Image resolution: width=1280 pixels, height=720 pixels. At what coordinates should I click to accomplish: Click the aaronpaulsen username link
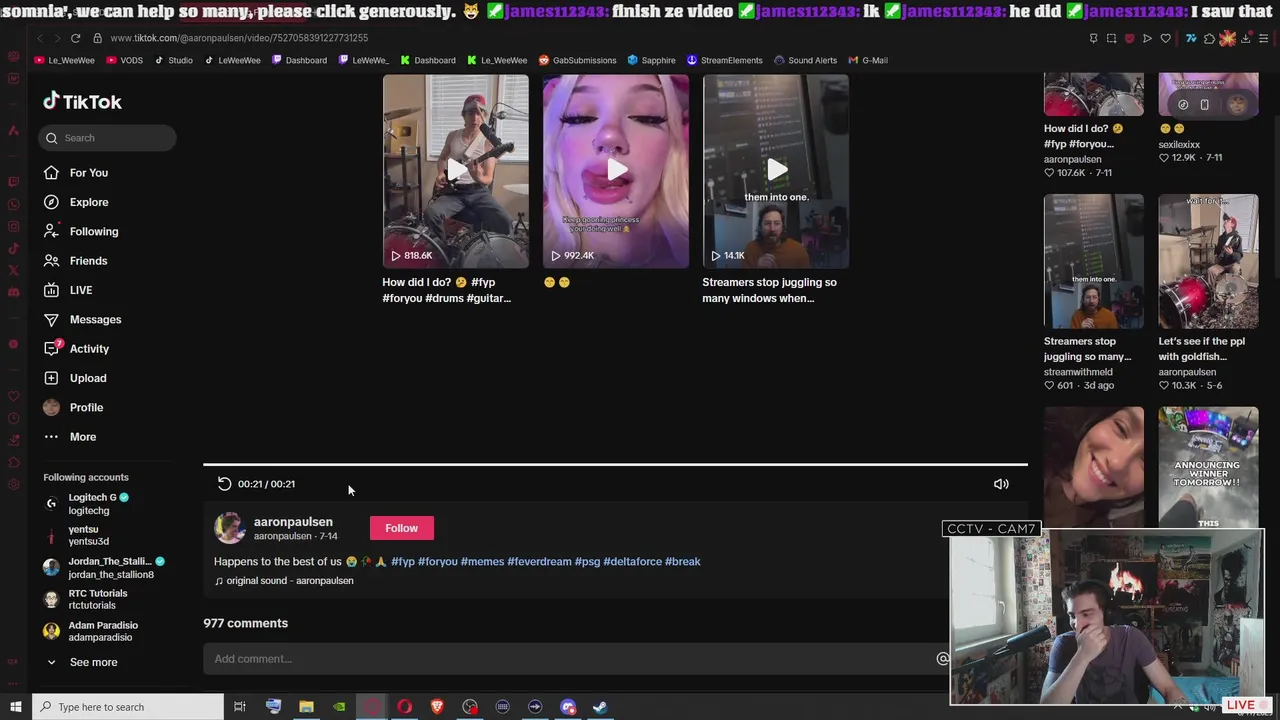(x=293, y=522)
